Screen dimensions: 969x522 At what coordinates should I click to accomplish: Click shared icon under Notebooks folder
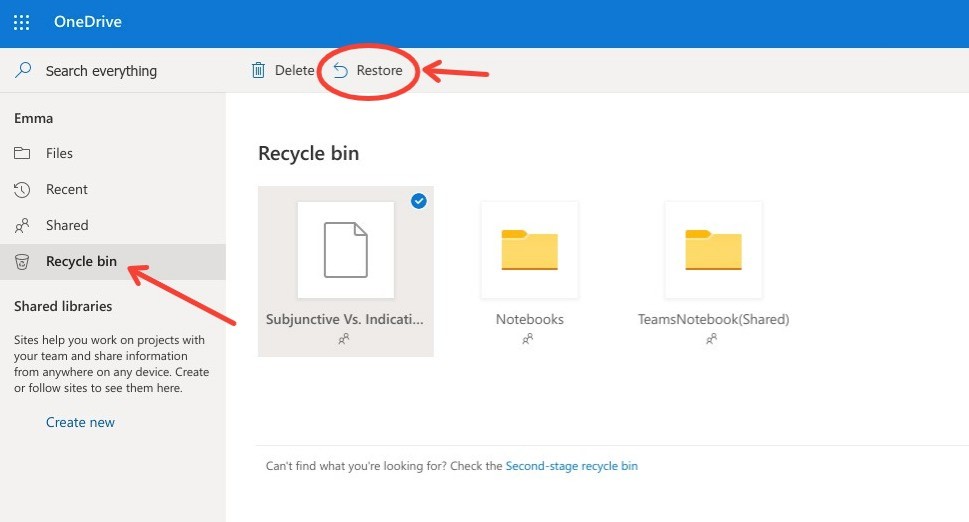(x=527, y=339)
